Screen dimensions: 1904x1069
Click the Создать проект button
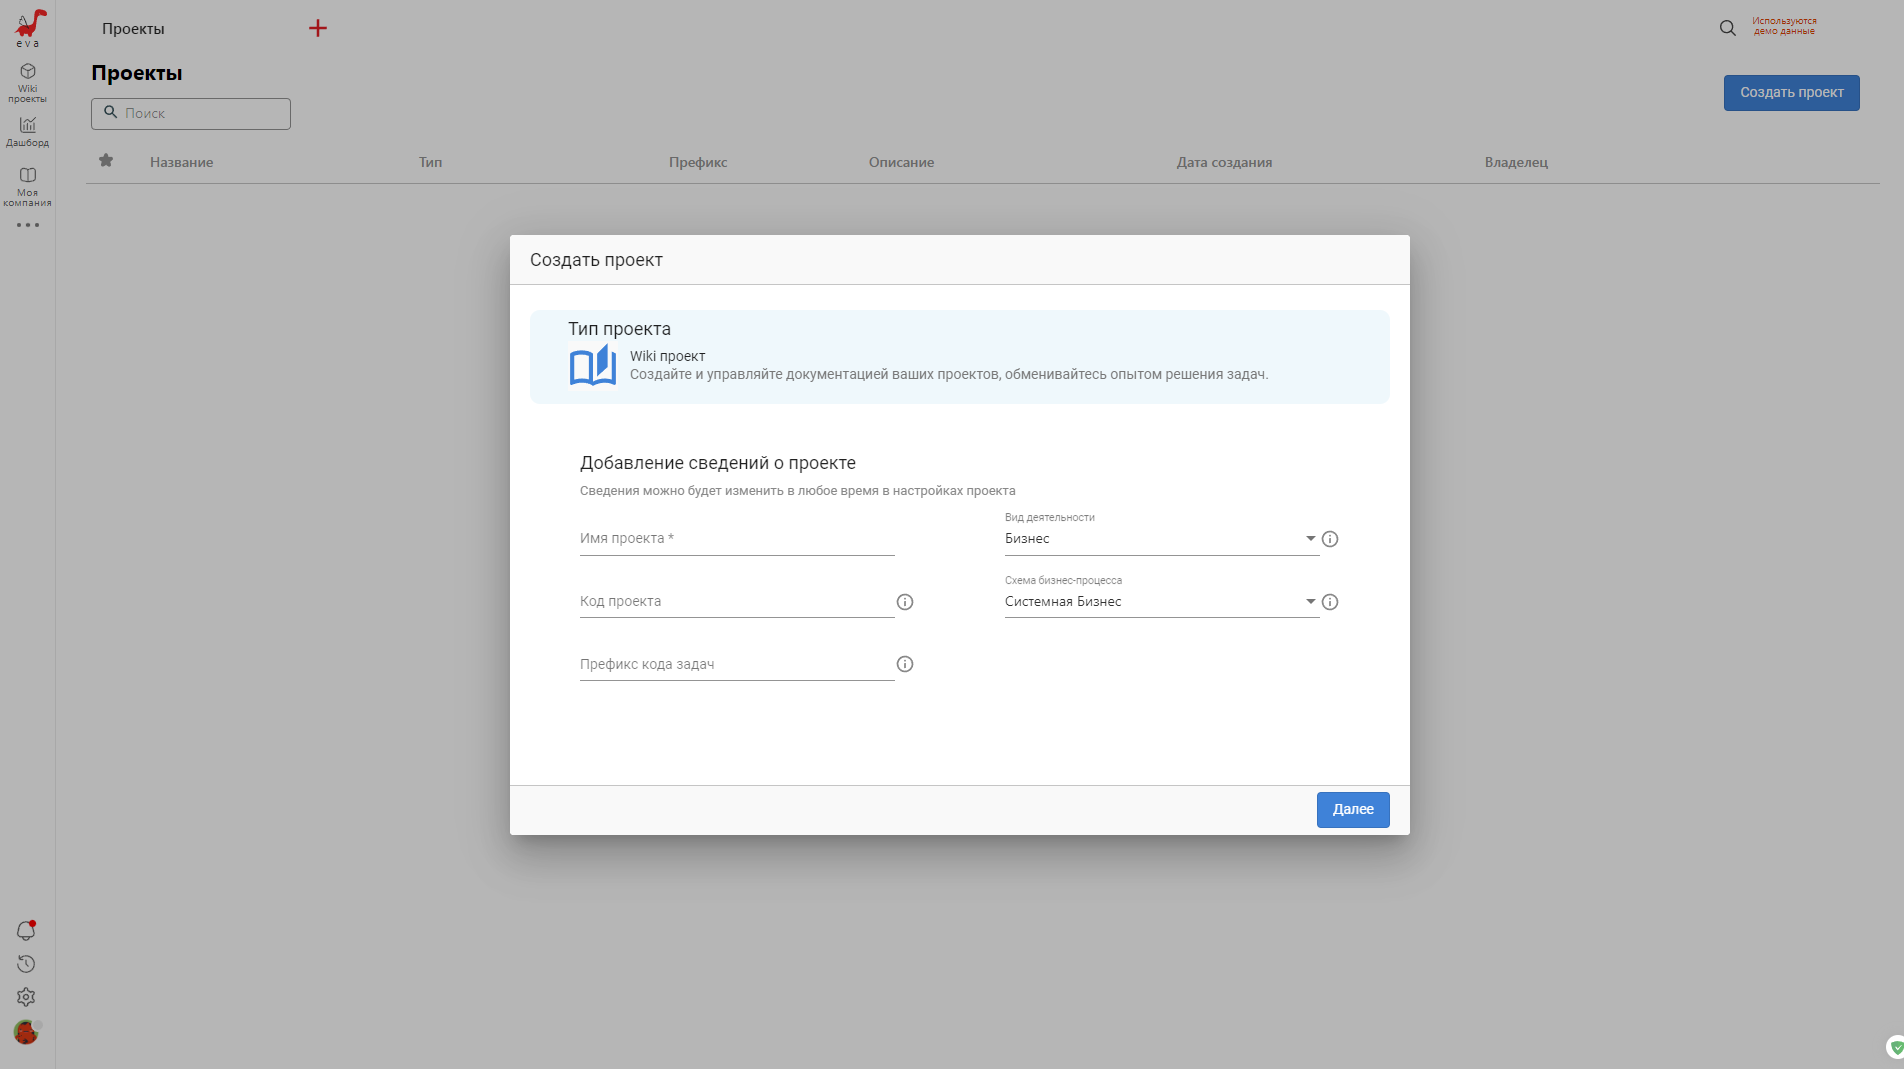[1791, 93]
